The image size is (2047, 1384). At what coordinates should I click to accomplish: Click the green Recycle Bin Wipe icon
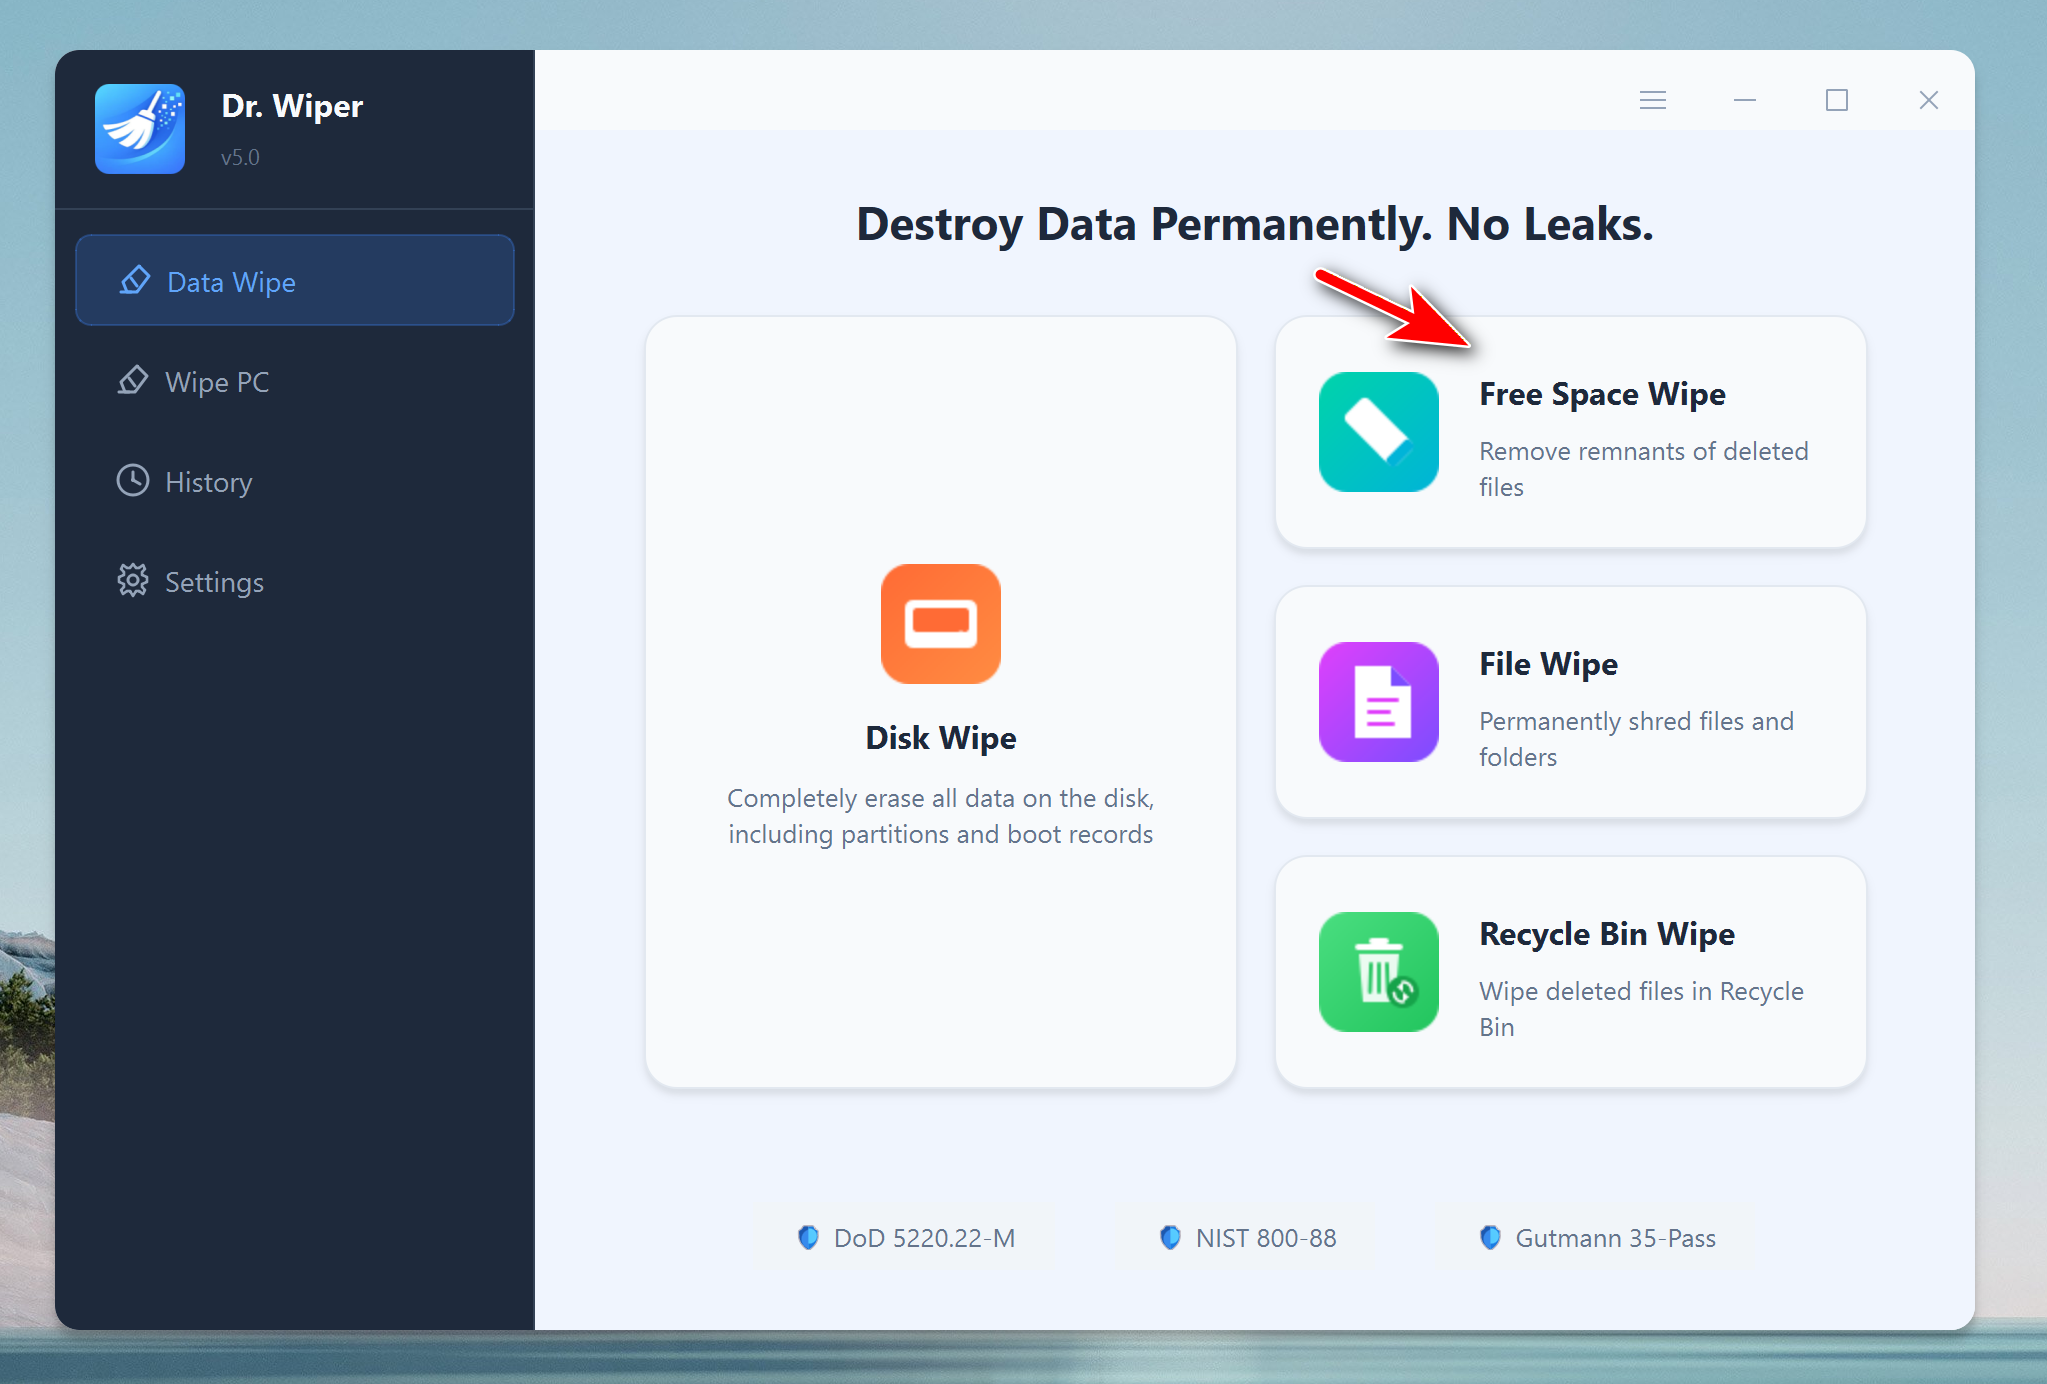point(1379,972)
